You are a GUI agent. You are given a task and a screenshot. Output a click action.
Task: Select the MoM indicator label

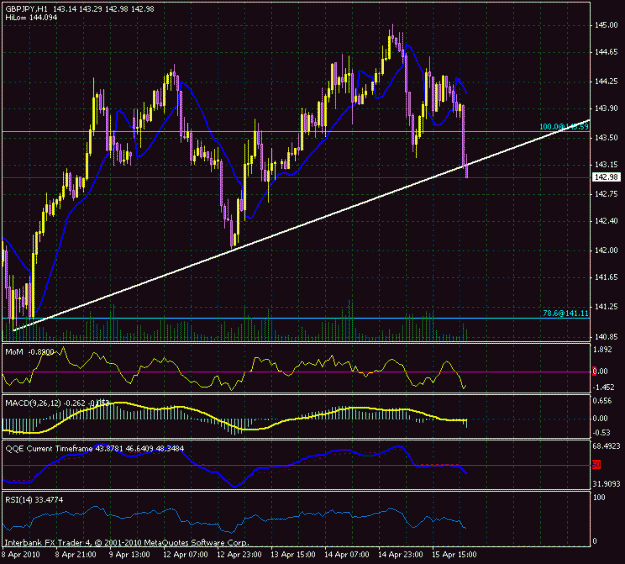click(x=30, y=352)
